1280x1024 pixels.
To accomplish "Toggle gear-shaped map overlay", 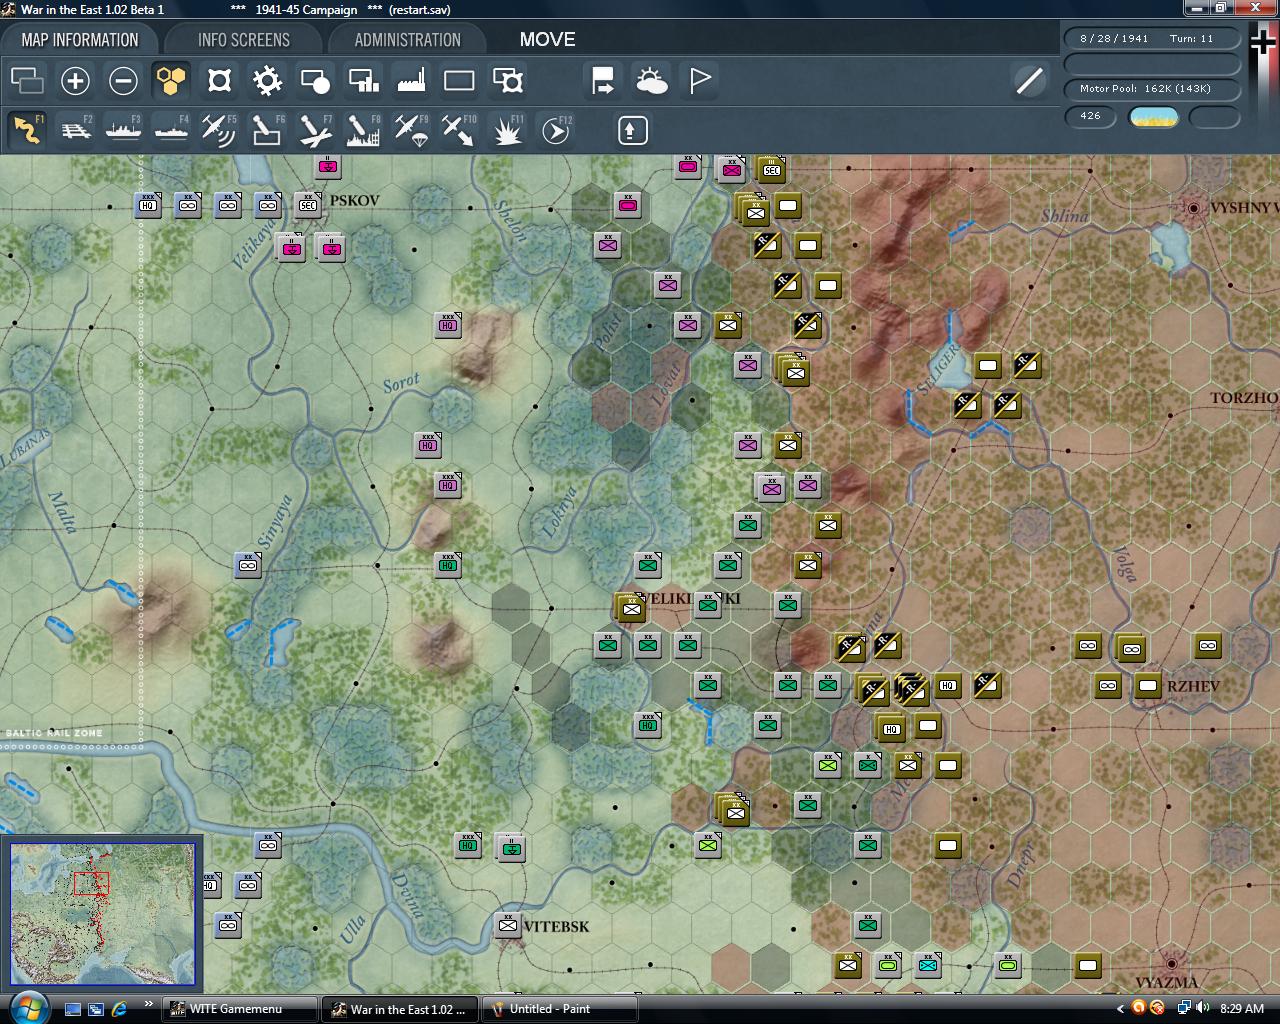I will coord(267,80).
